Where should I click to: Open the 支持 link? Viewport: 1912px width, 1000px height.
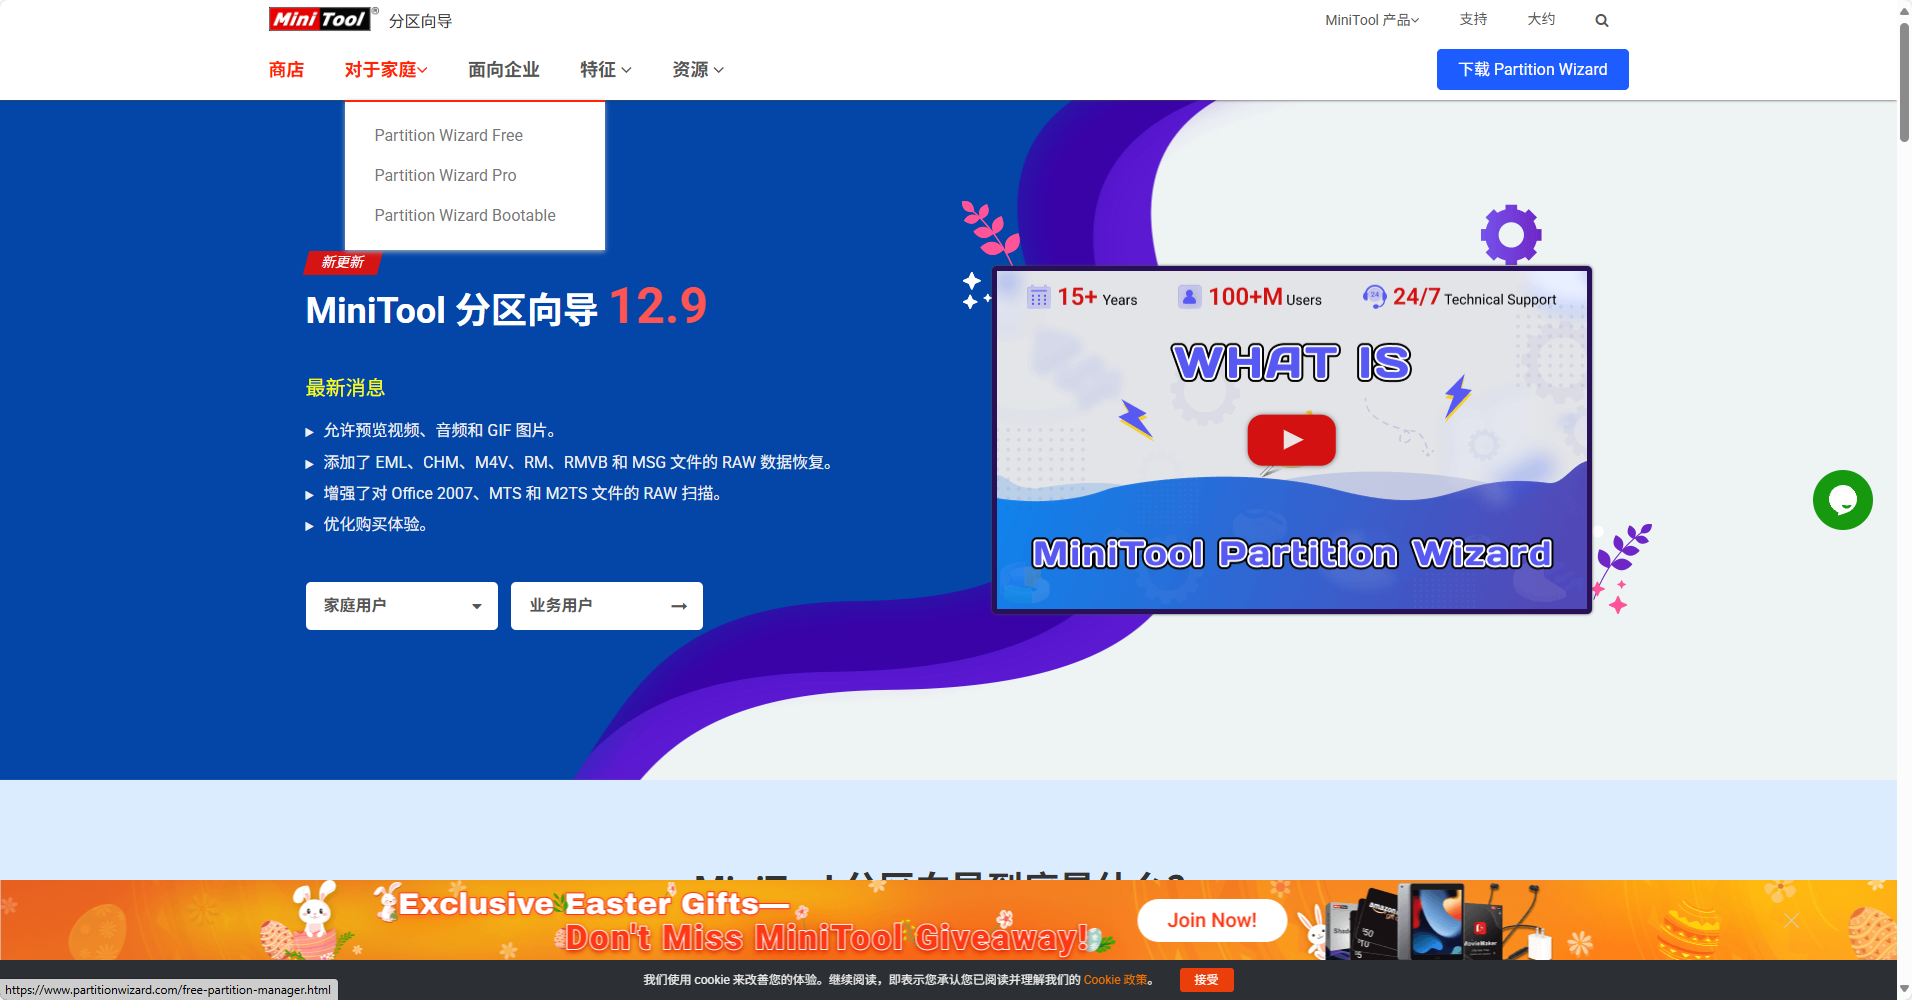[1473, 19]
